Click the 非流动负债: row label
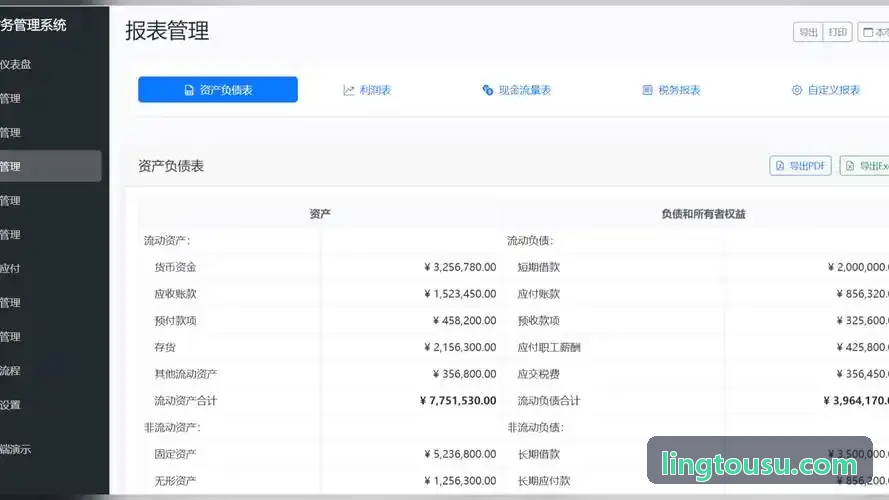The image size is (889, 500). coord(535,427)
